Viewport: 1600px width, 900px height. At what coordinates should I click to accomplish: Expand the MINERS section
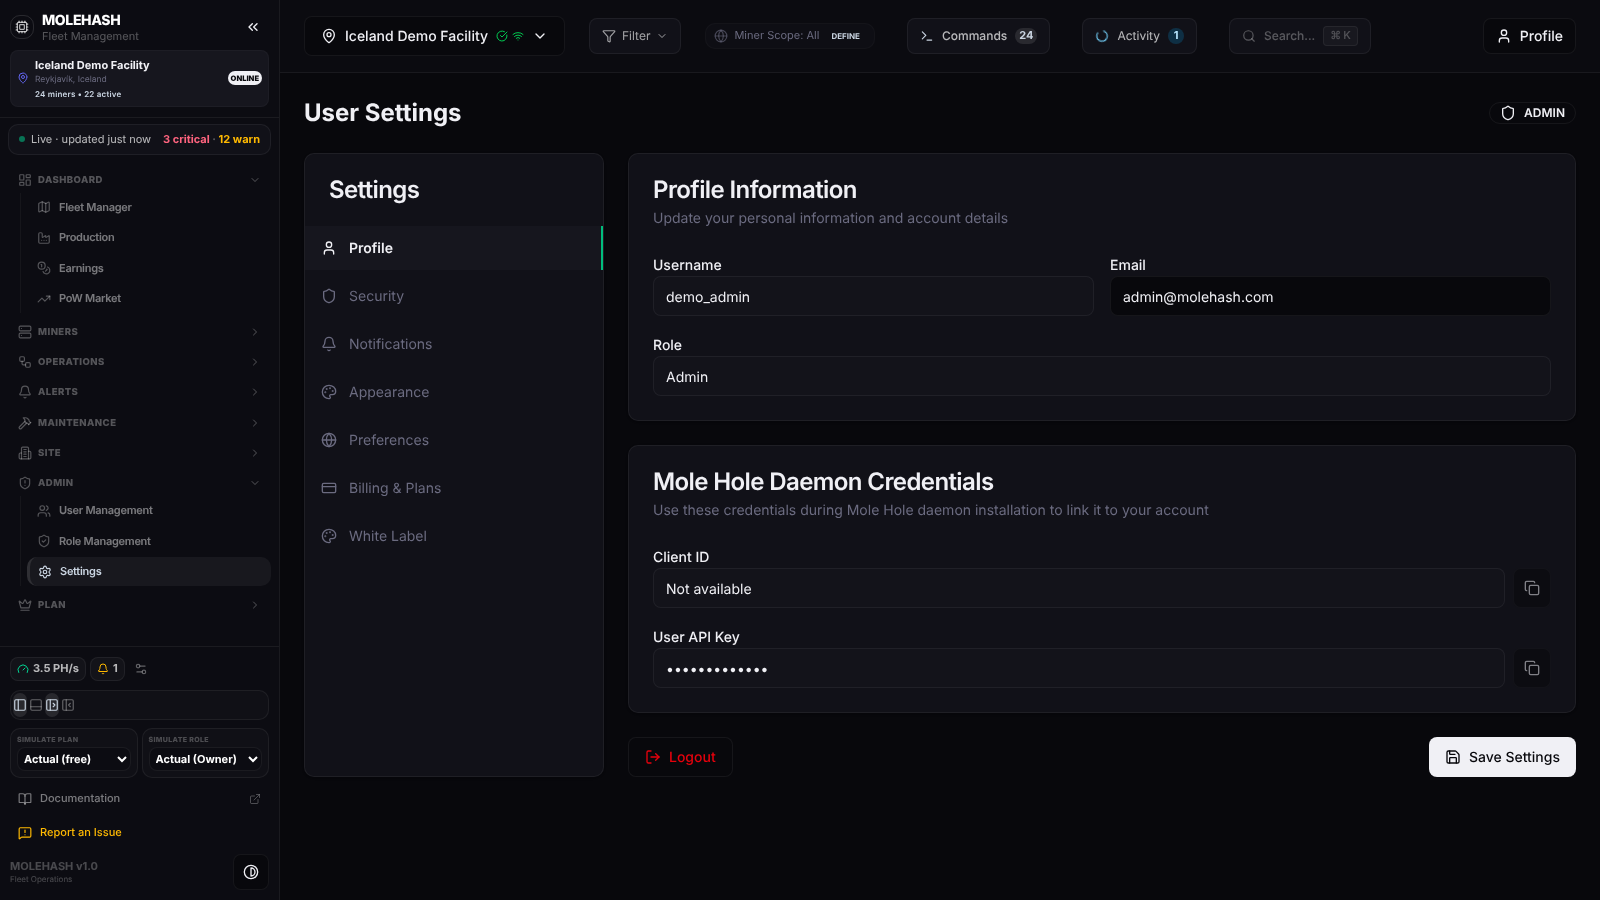point(139,332)
